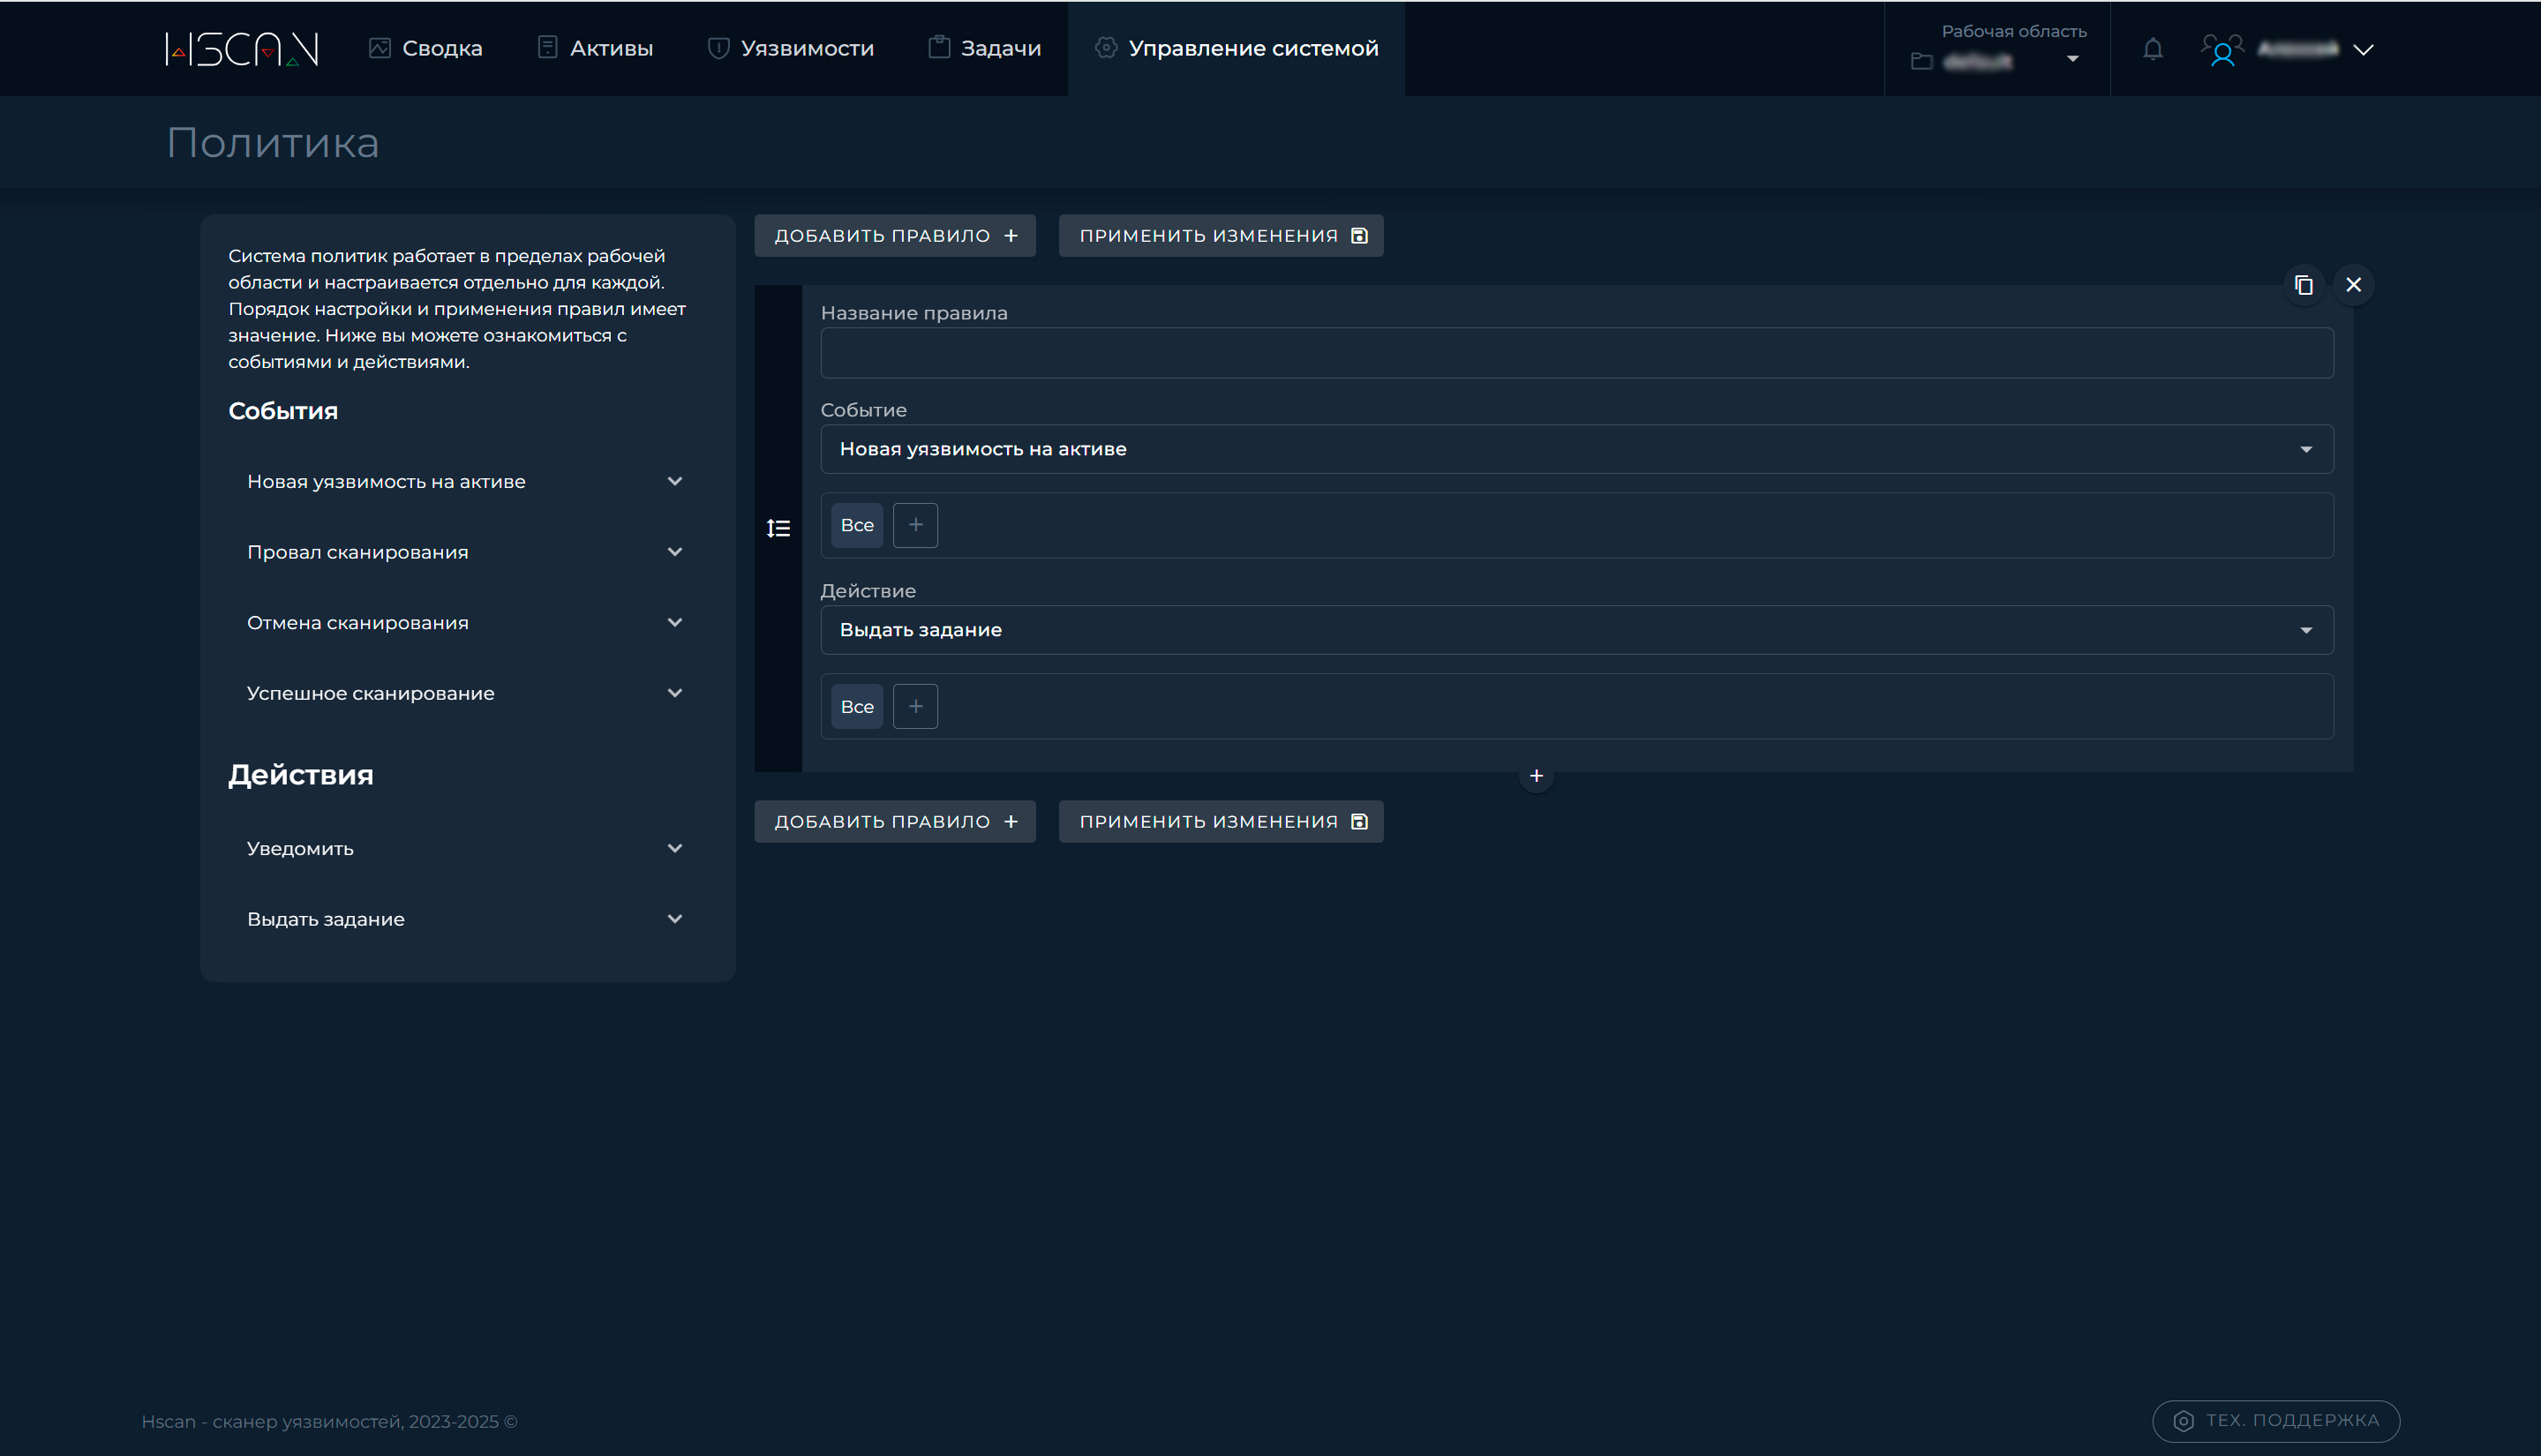Click the copy rule icon
The width and height of the screenshot is (2541, 1456).
(2303, 285)
